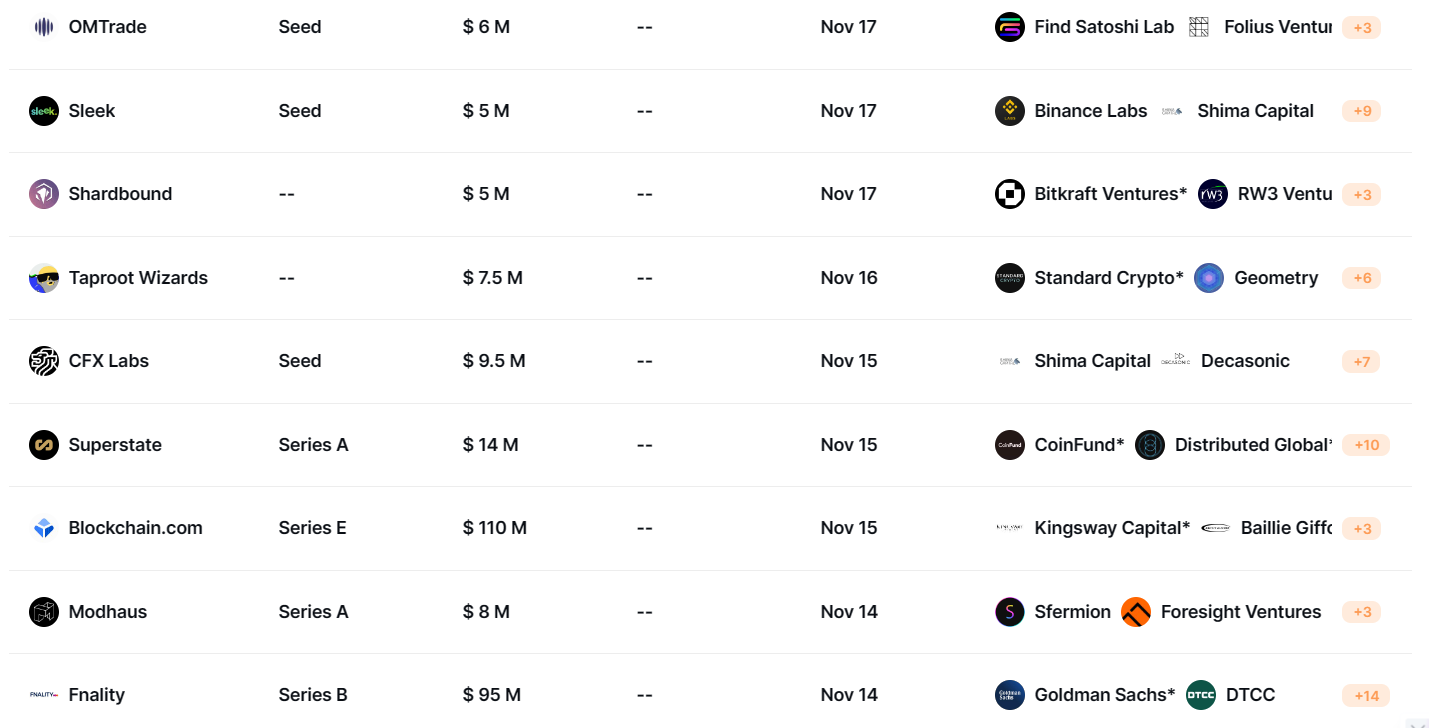The height and width of the screenshot is (728, 1429).
Task: Expand the +14 investors badge for Fnality
Action: tap(1366, 696)
